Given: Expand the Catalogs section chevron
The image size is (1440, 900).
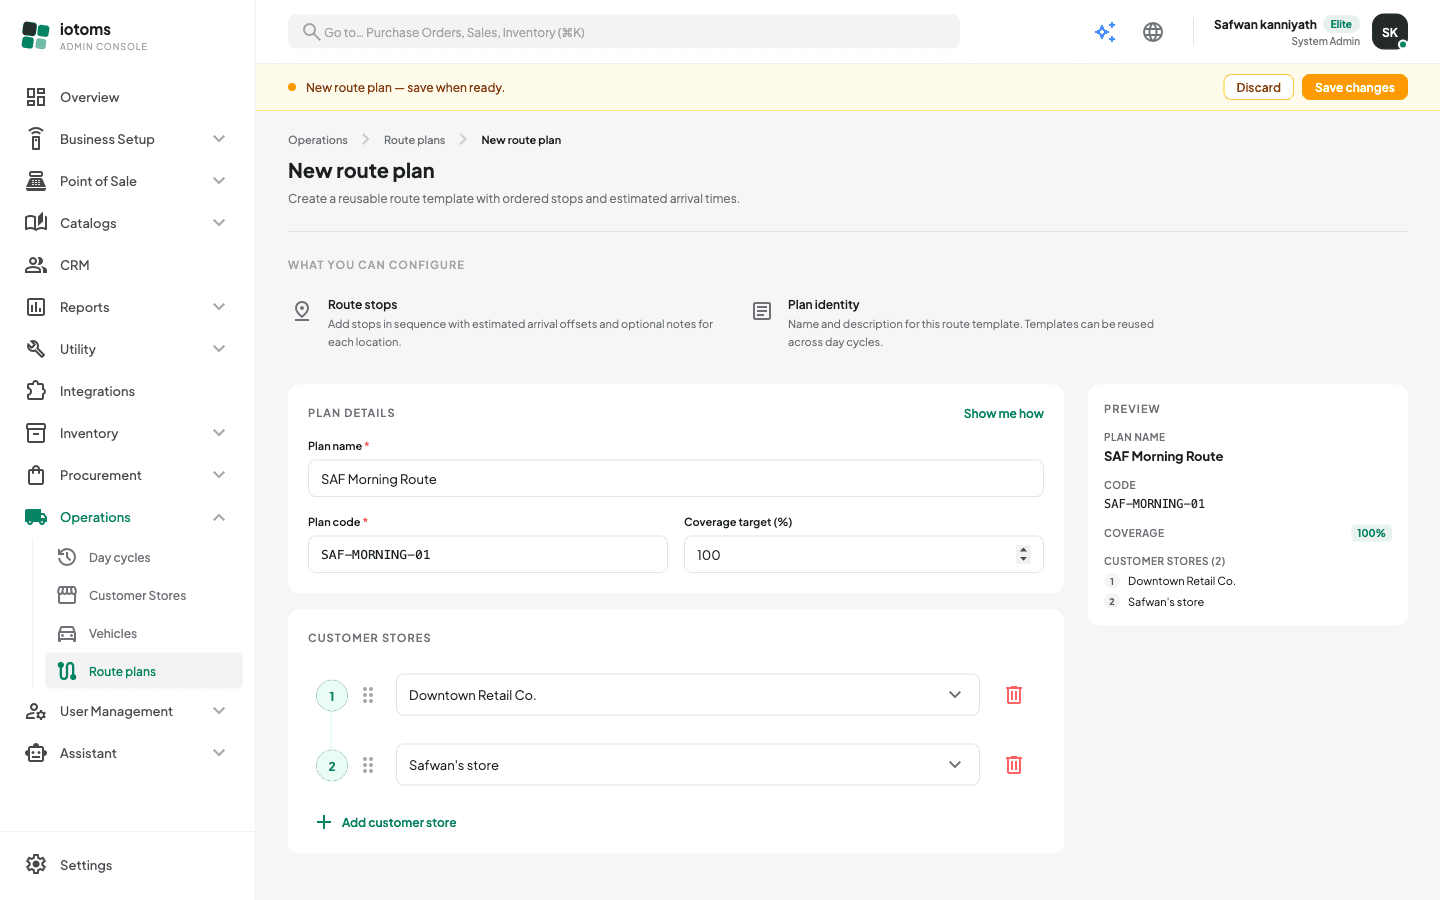Looking at the screenshot, I should (219, 223).
